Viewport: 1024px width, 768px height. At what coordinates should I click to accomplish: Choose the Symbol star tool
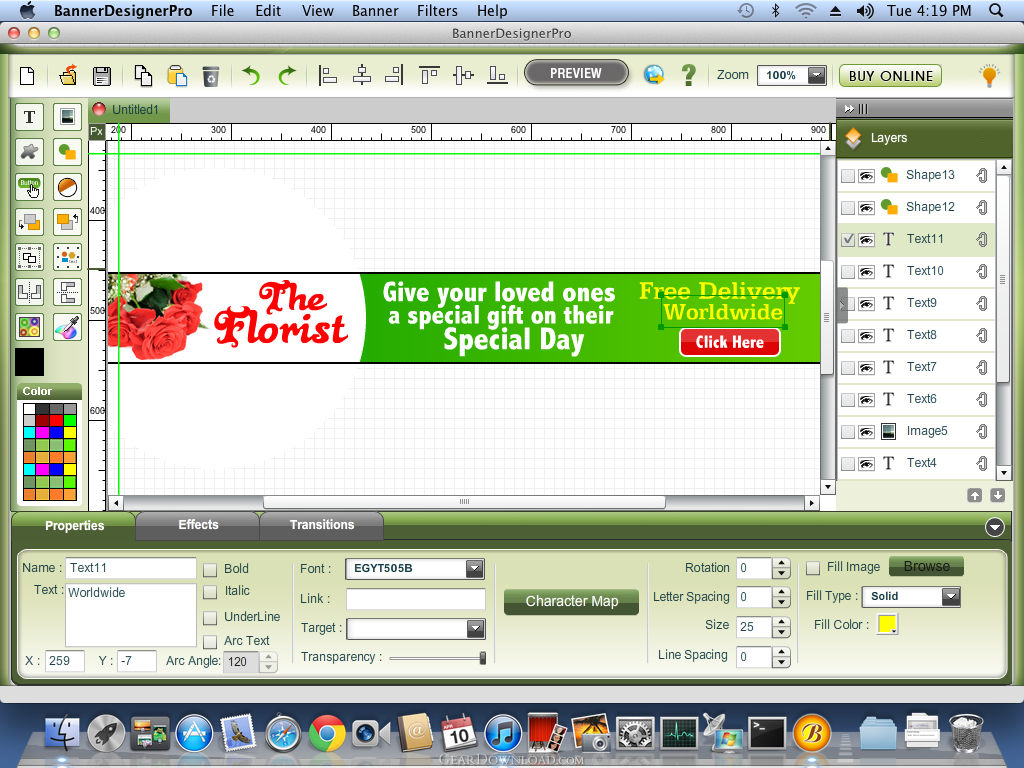pos(29,152)
